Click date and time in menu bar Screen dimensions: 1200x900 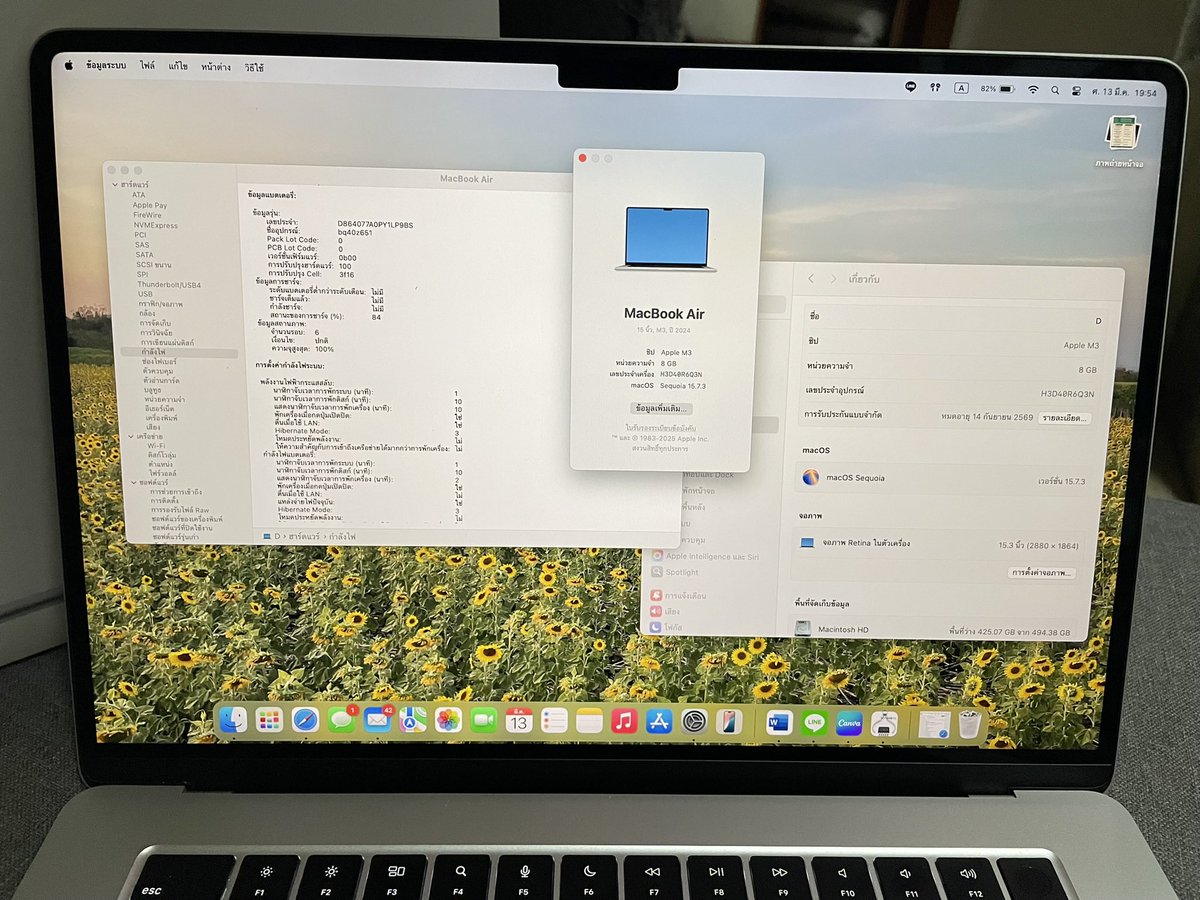[1125, 92]
